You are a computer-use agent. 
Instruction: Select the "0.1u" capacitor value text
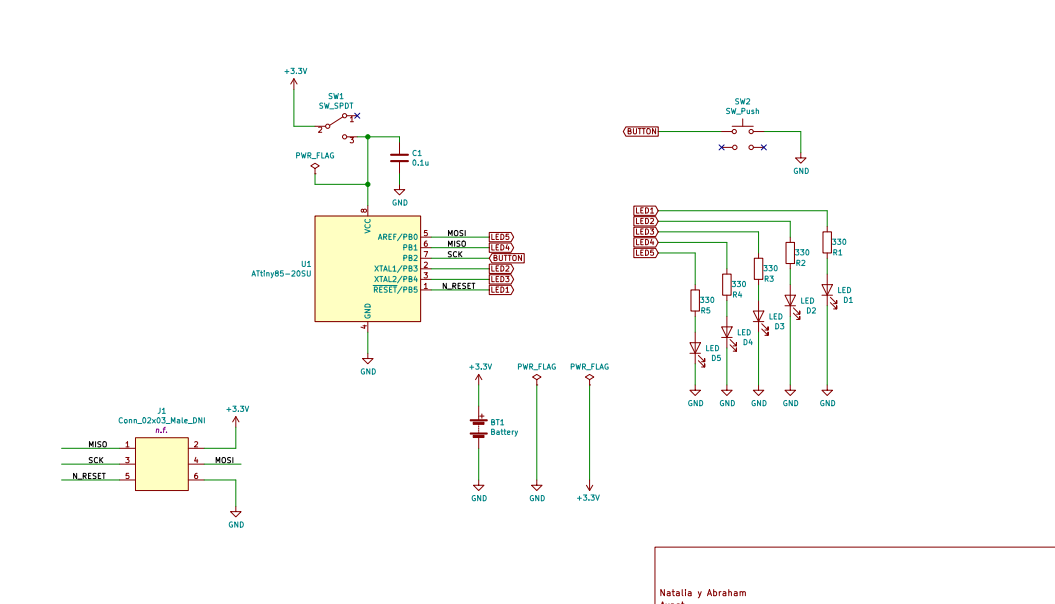coord(421,163)
